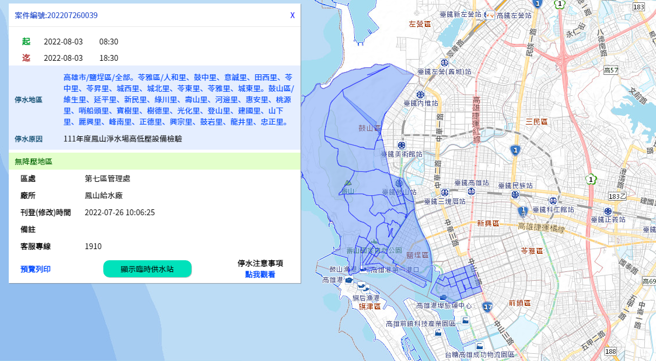Open the 預覽列印 print preview link
656x361 pixels.
click(x=36, y=269)
